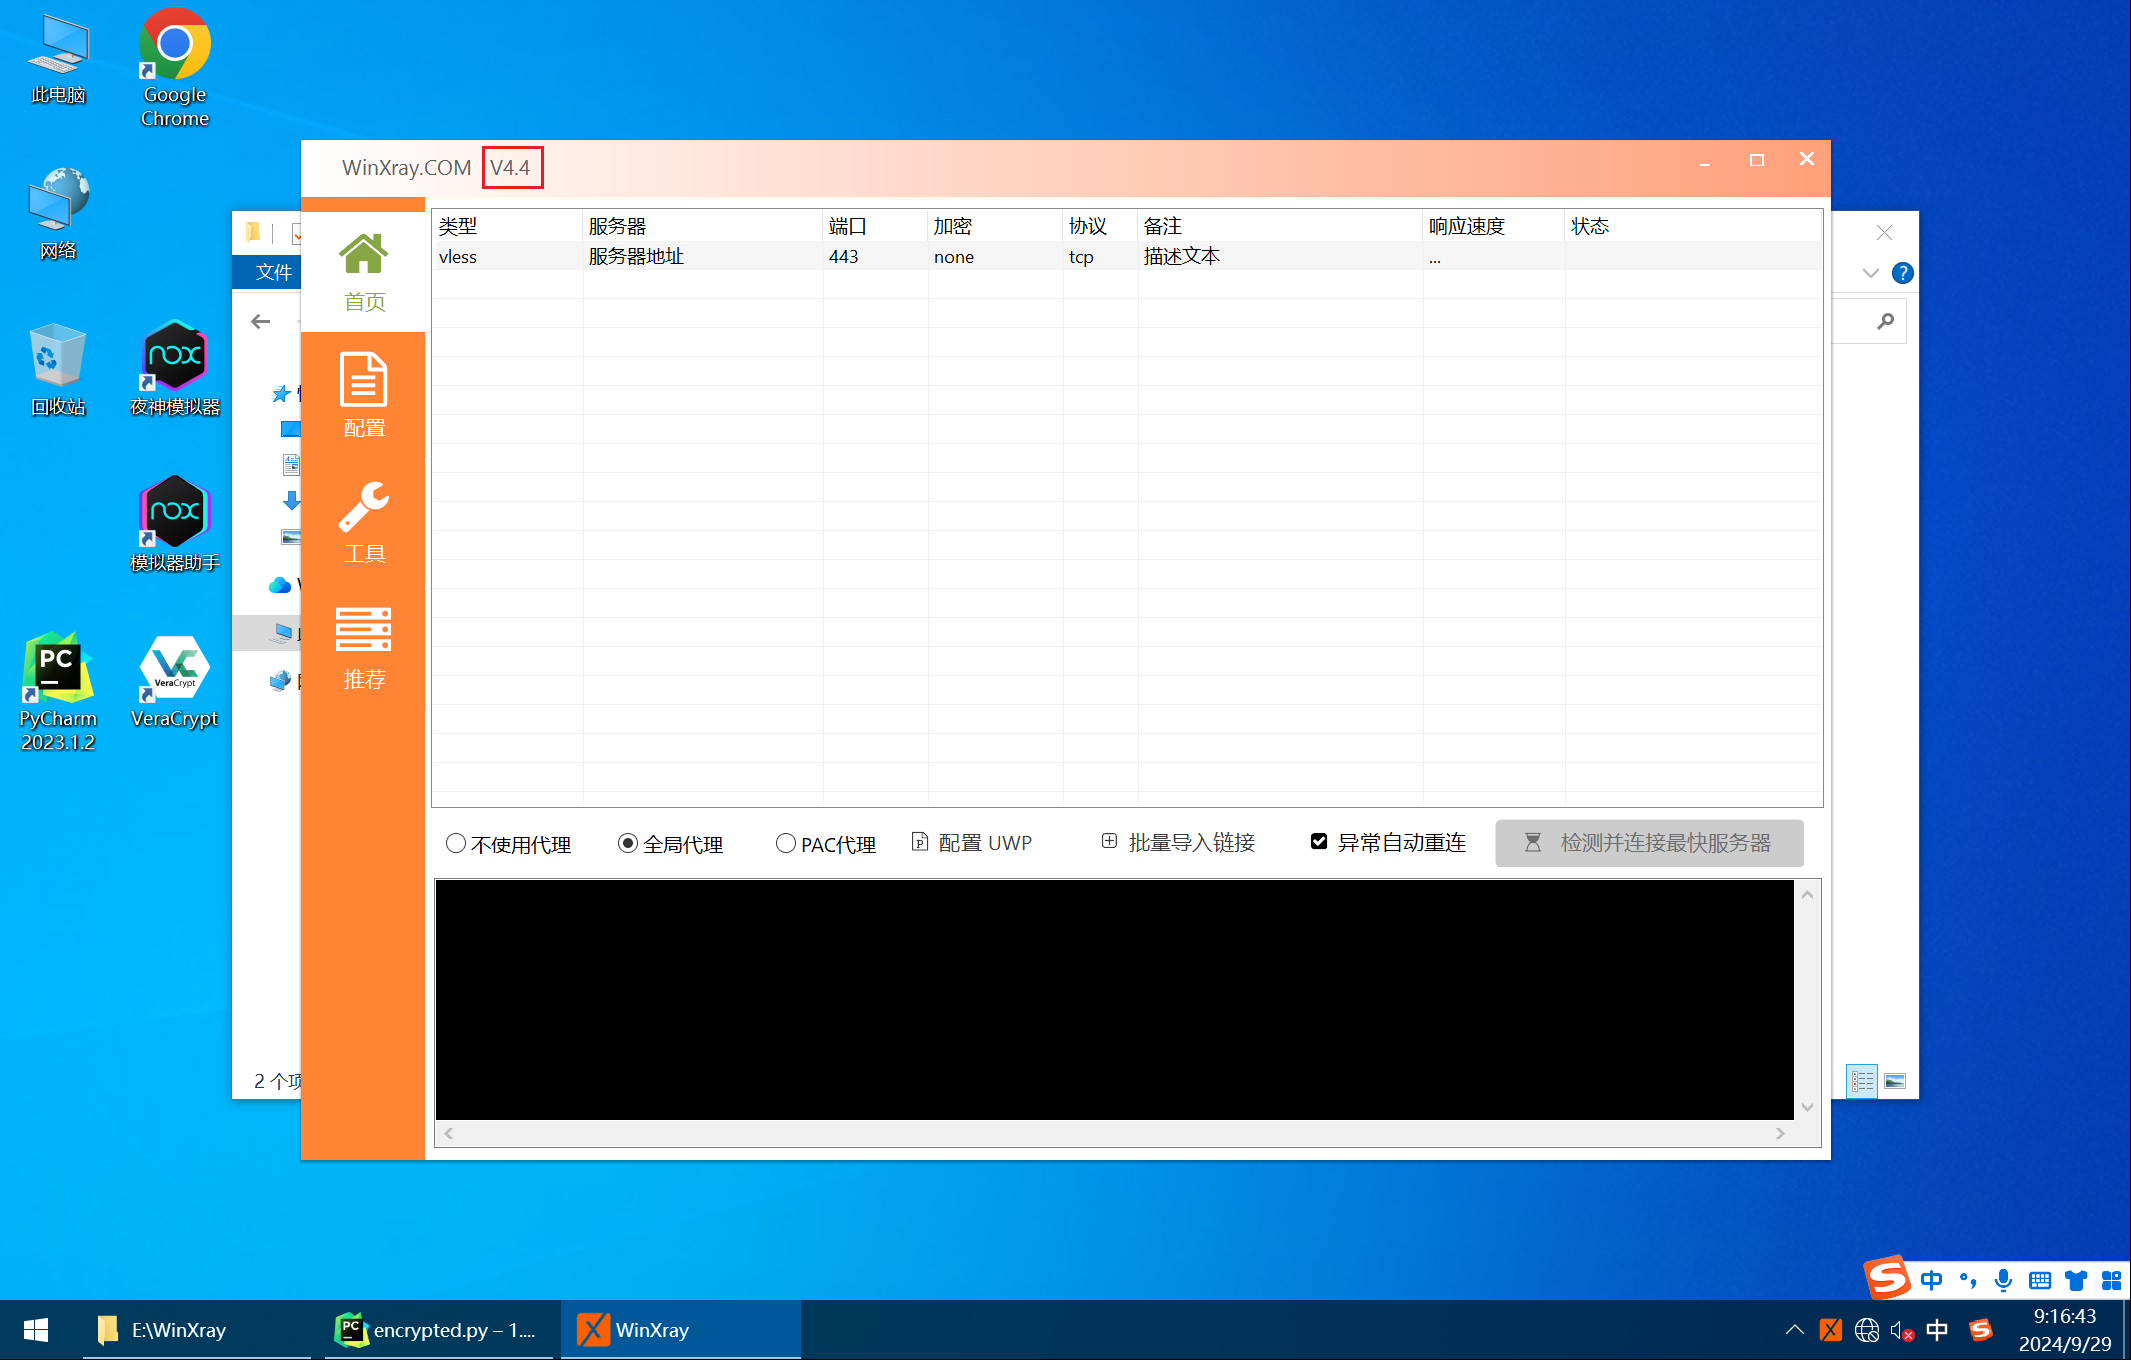Switch File Explorer to large icons view
This screenshot has width=2131, height=1360.
[x=1895, y=1081]
